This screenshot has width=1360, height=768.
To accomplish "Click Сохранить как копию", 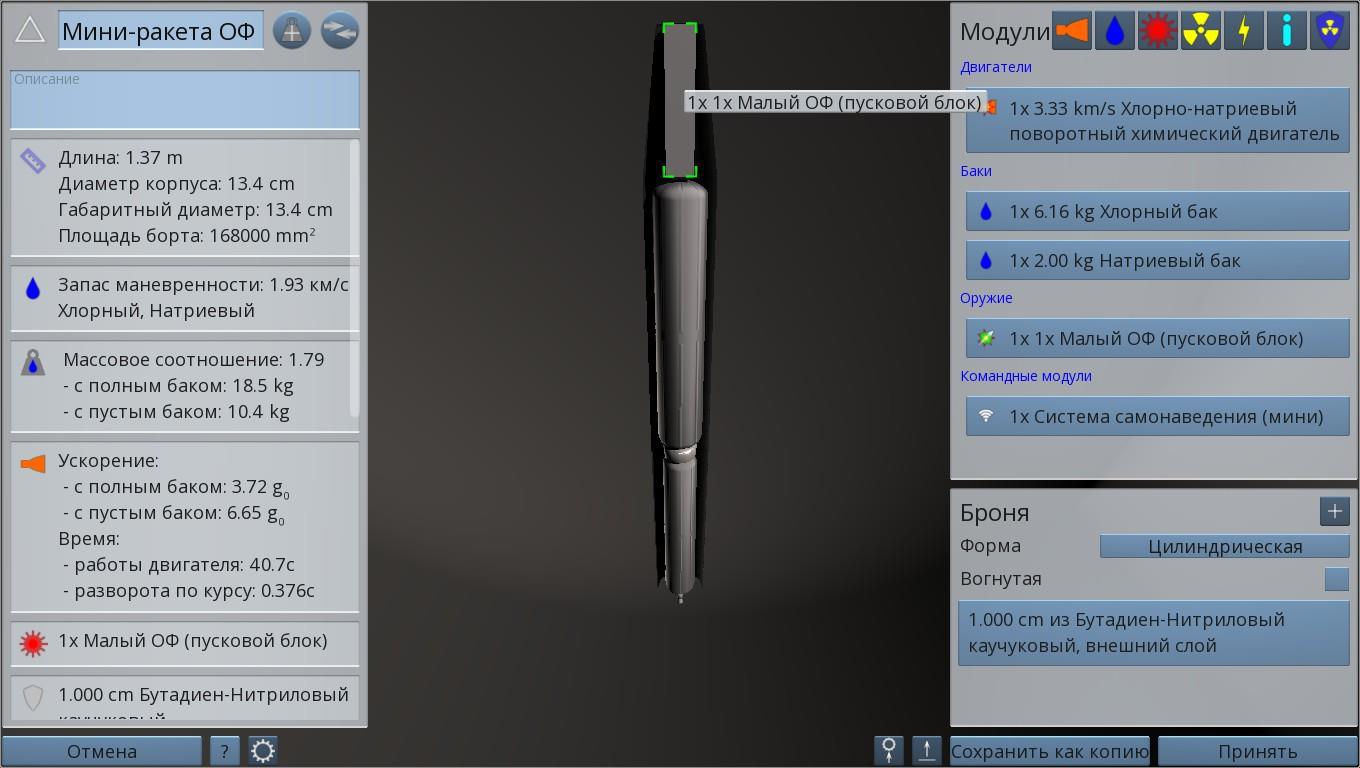I will pos(1050,751).
